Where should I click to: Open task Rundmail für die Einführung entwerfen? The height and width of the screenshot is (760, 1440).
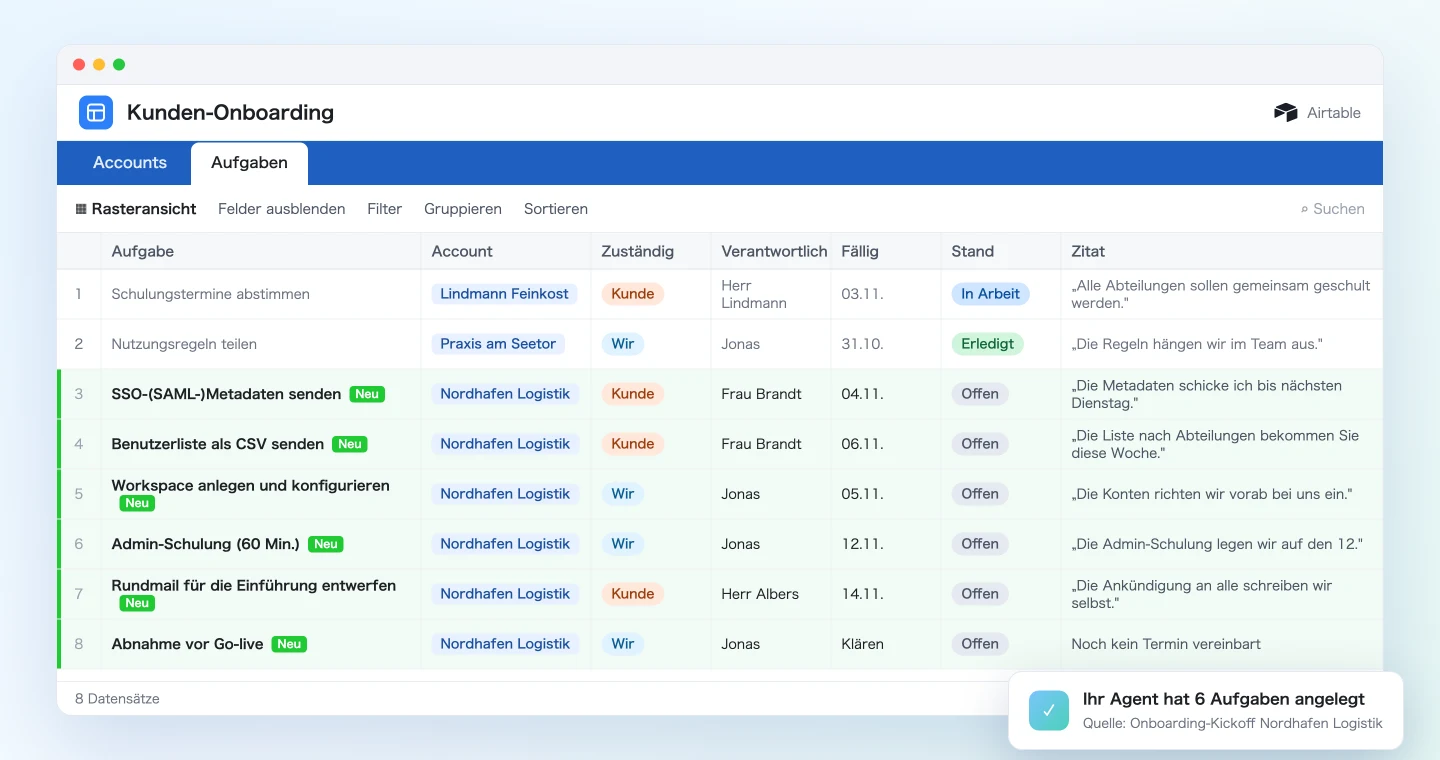254,585
